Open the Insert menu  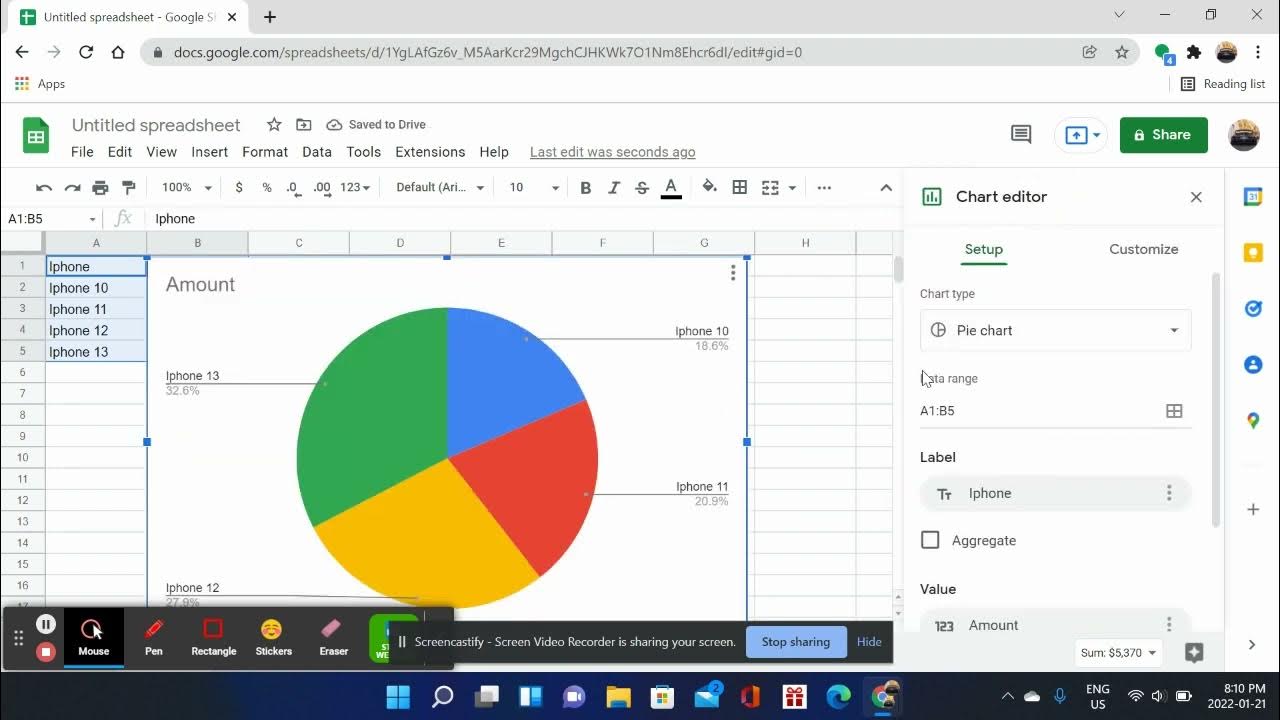210,152
